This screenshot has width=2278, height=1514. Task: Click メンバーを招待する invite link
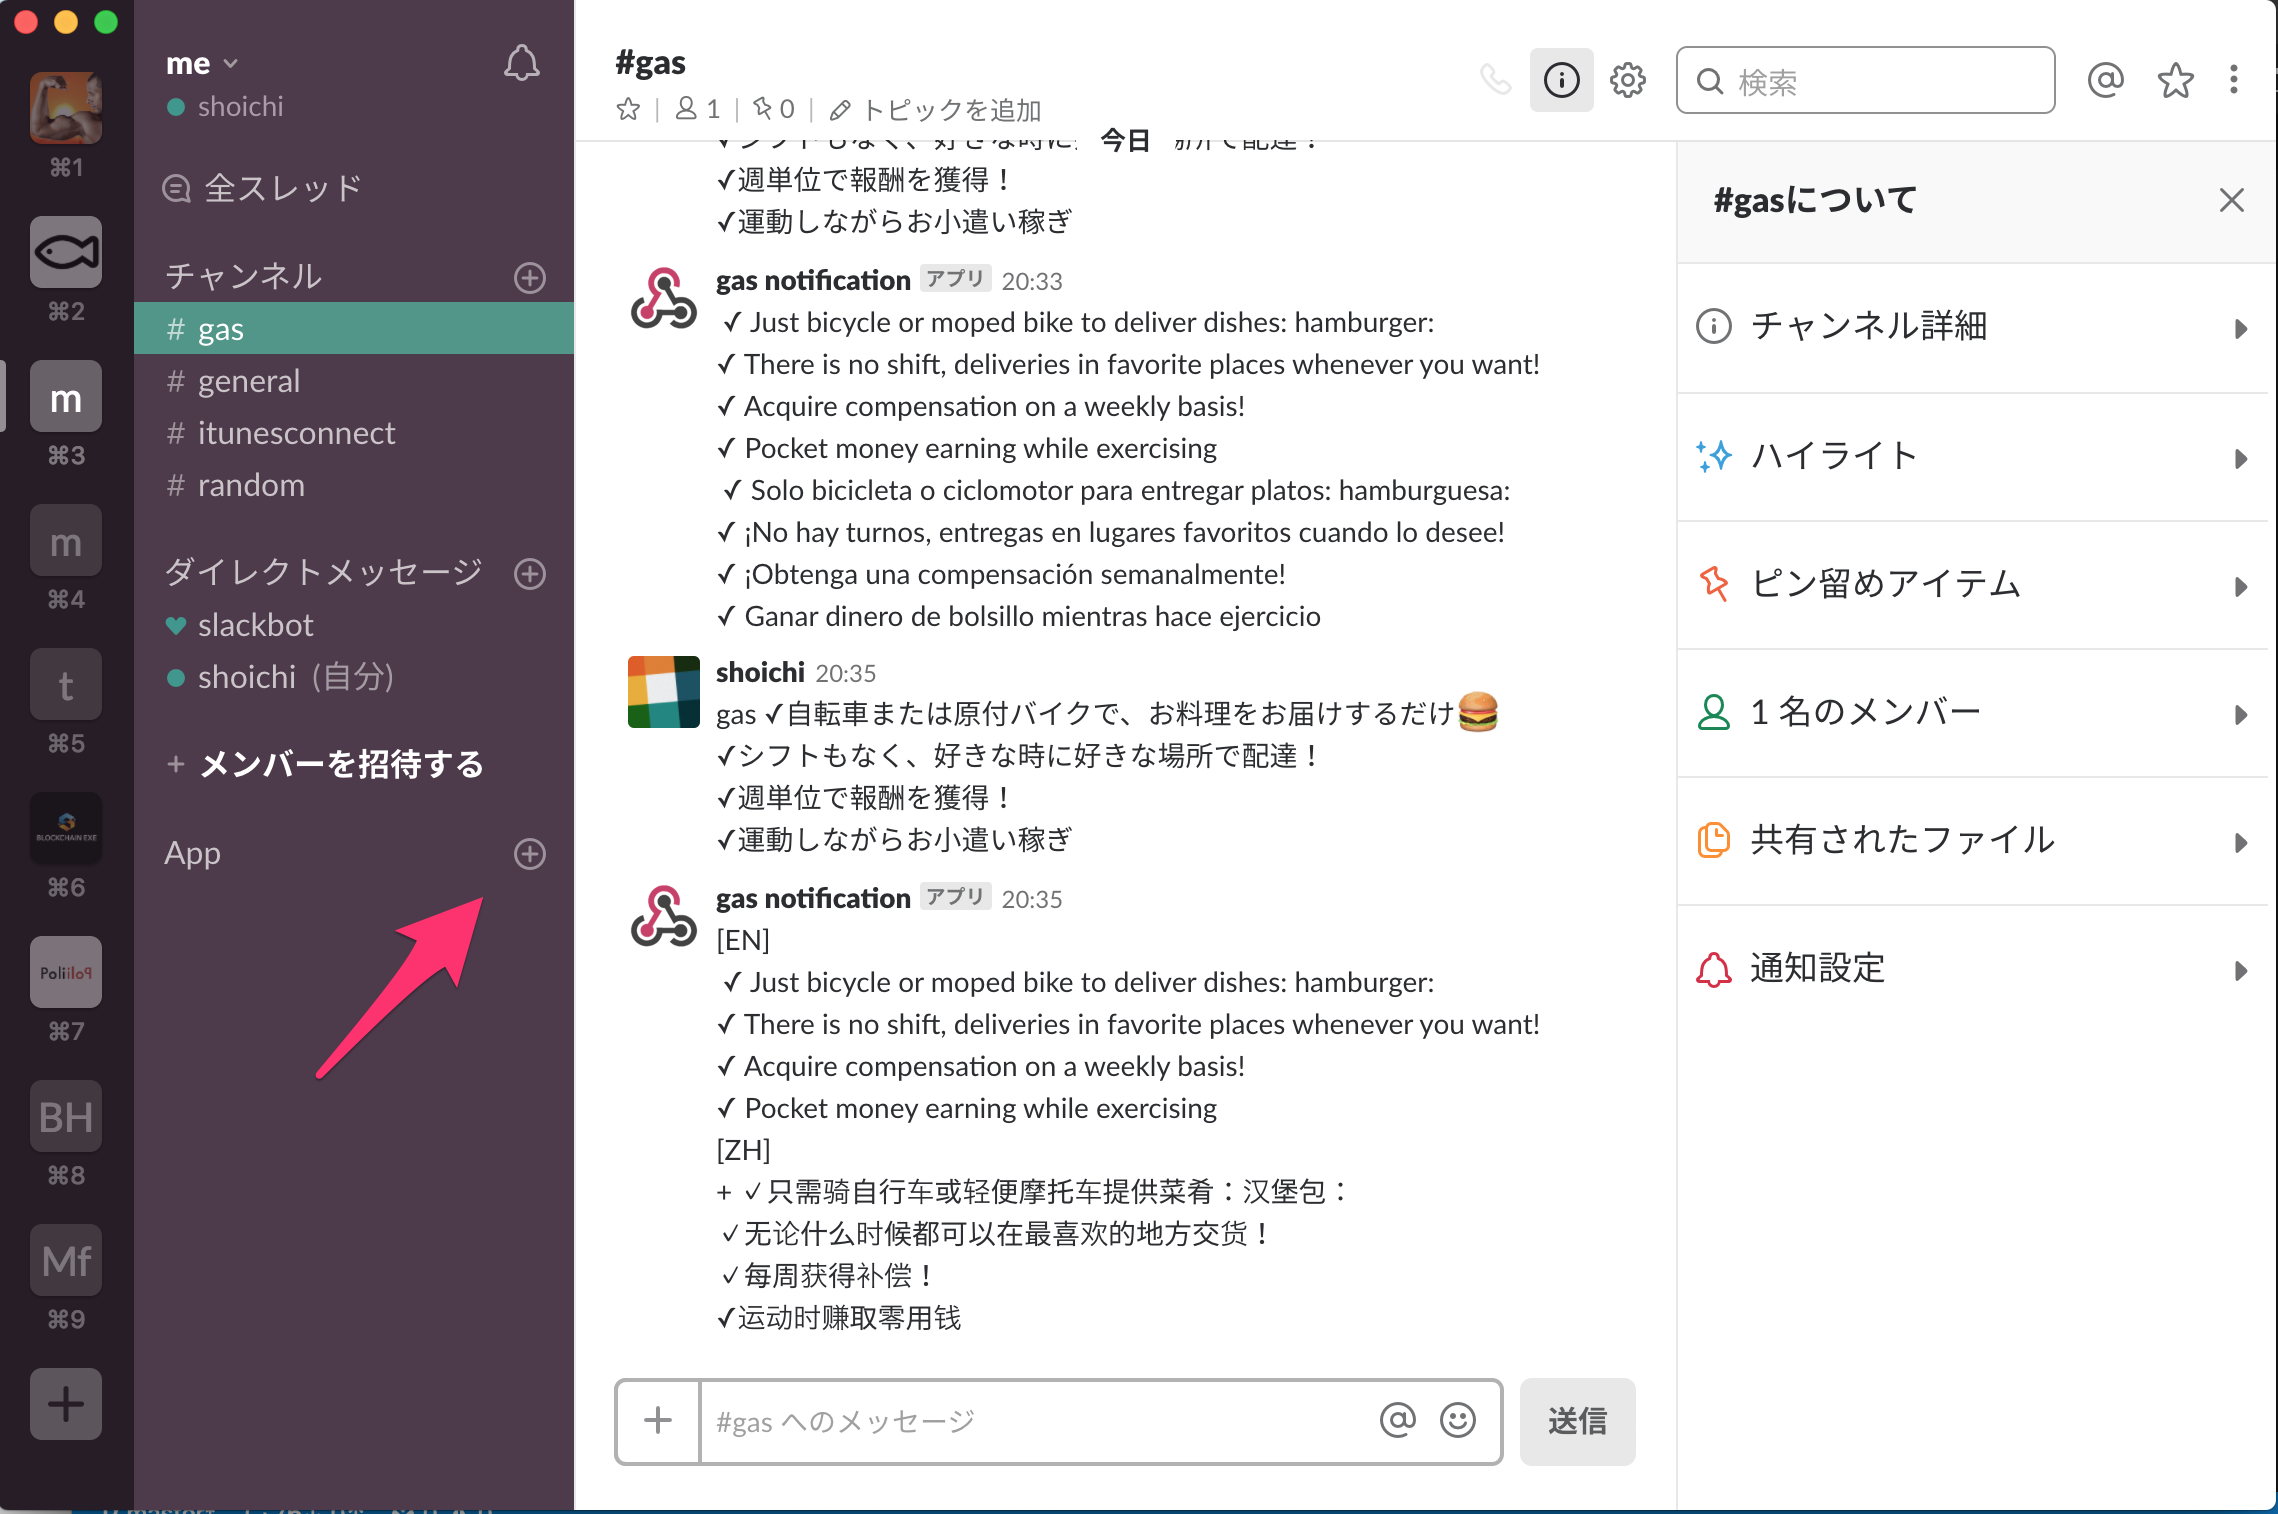click(x=340, y=764)
